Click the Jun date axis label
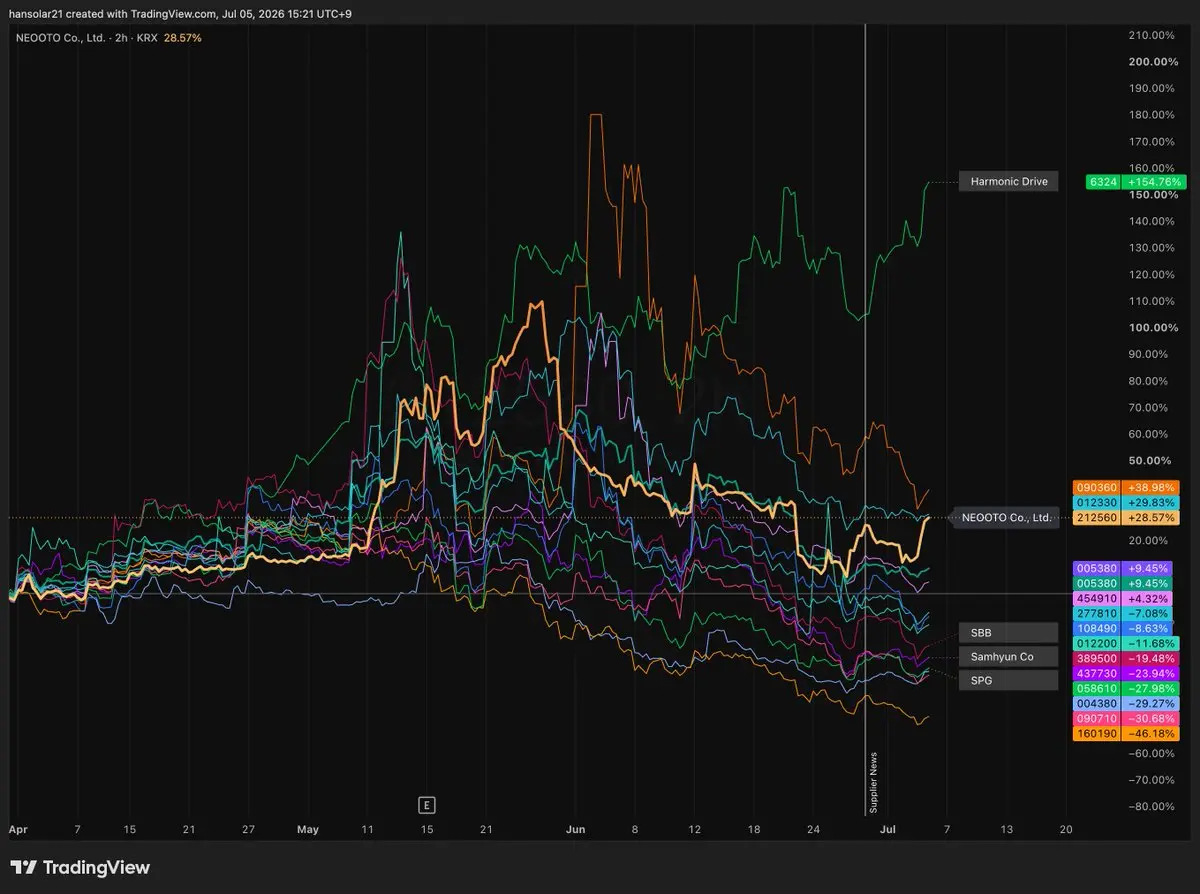The width and height of the screenshot is (1200, 894). 574,829
